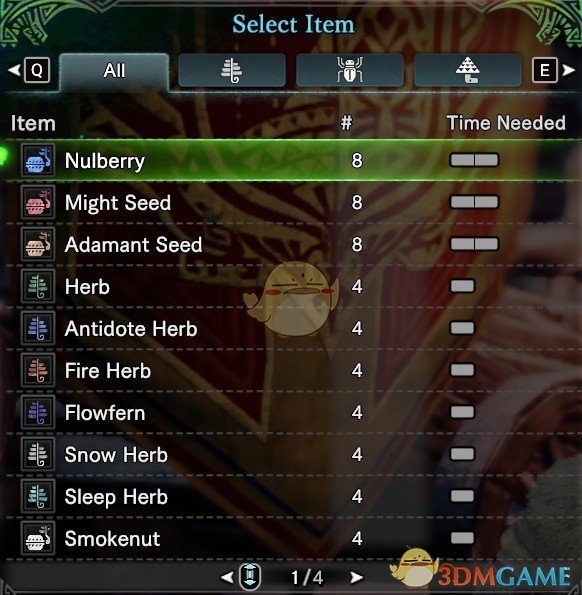Choose the Adamant Seed item icon
Screen dimensions: 582x595
coord(38,244)
